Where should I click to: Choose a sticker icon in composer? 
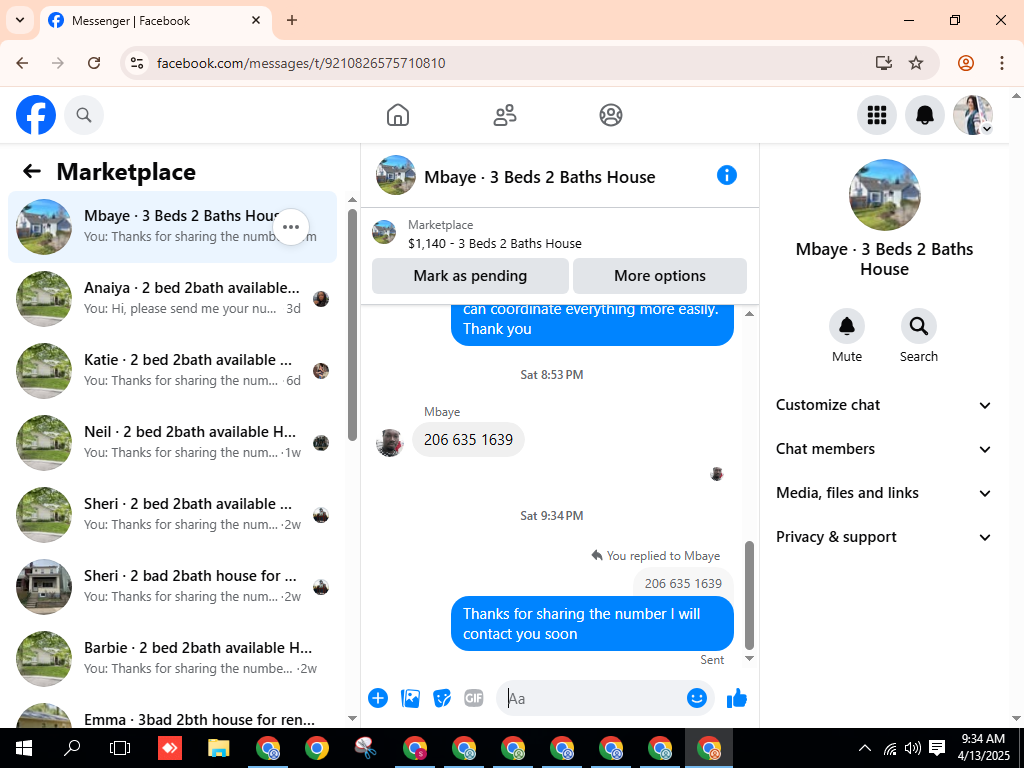point(442,698)
